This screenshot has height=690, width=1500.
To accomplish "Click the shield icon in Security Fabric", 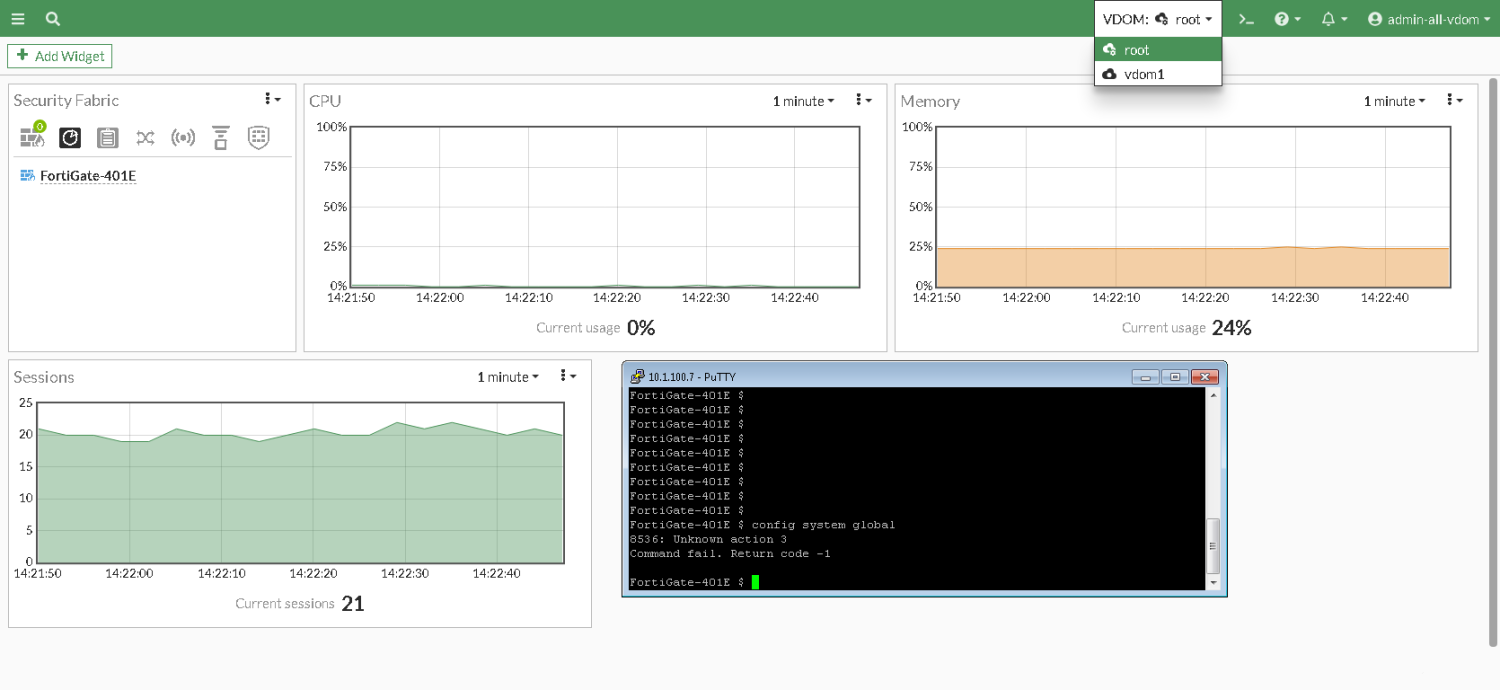I will pyautogui.click(x=258, y=138).
